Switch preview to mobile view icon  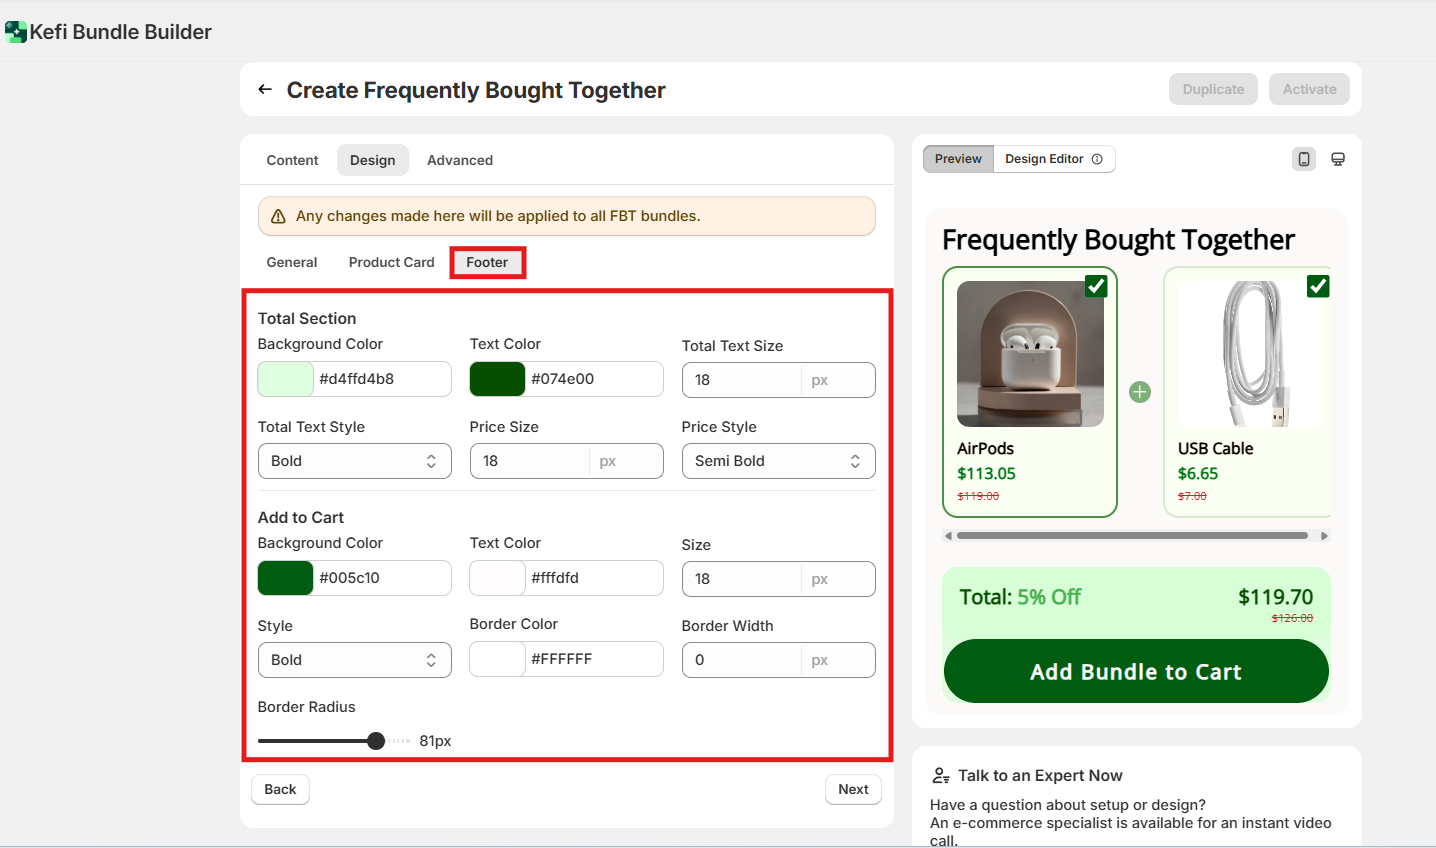(1304, 159)
